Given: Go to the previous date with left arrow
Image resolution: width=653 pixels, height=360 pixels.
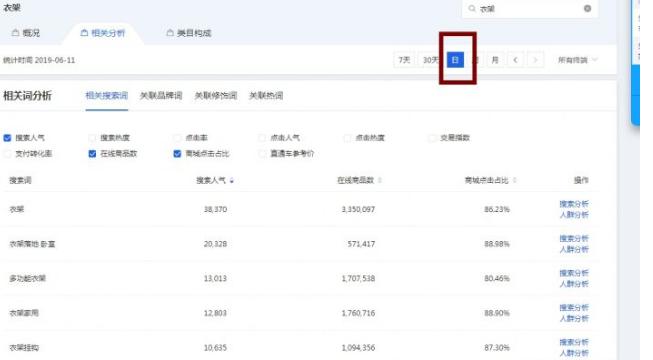Looking at the screenshot, I should pos(515,60).
